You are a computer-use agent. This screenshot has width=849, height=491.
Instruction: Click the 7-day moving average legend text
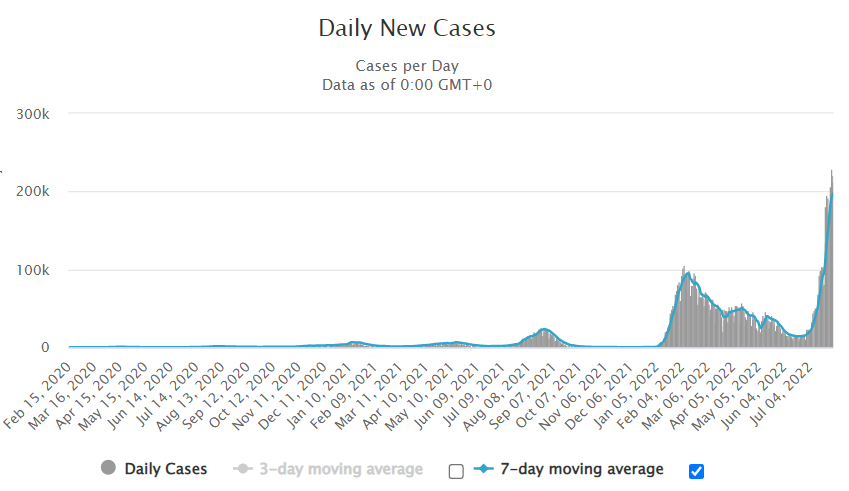point(582,468)
